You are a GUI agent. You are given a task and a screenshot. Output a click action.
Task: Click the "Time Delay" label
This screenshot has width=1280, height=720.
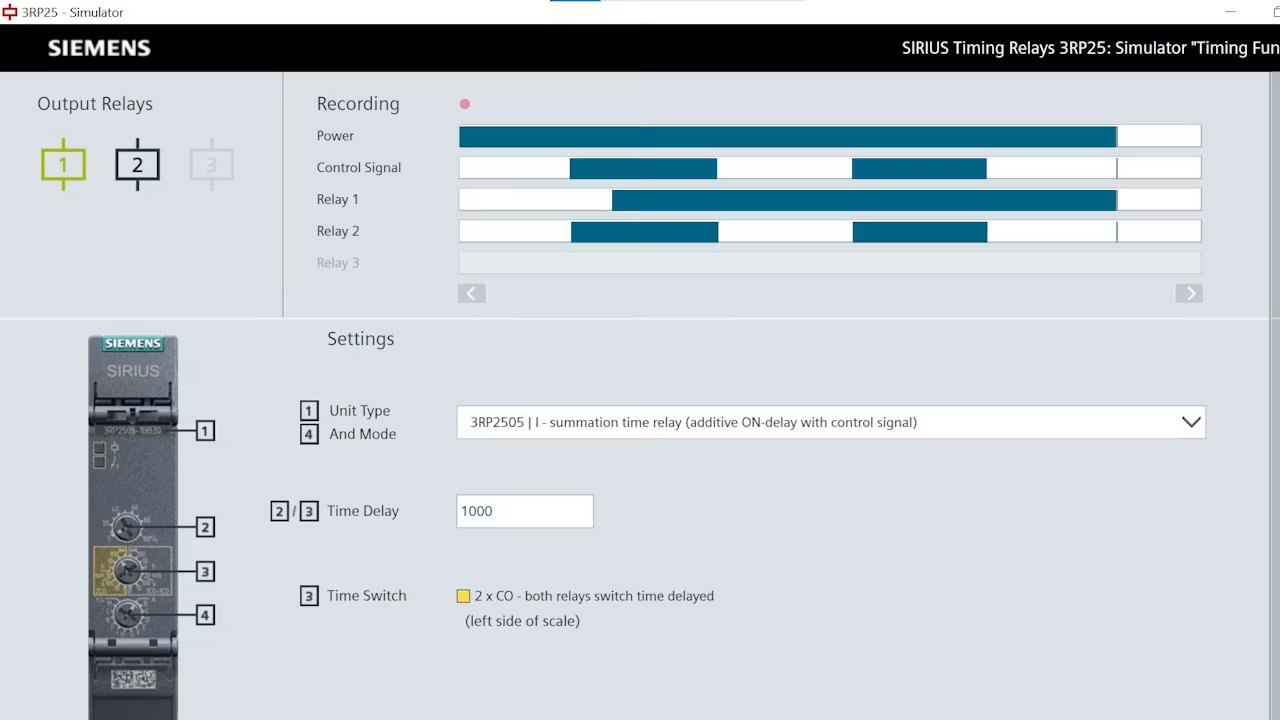(x=363, y=511)
